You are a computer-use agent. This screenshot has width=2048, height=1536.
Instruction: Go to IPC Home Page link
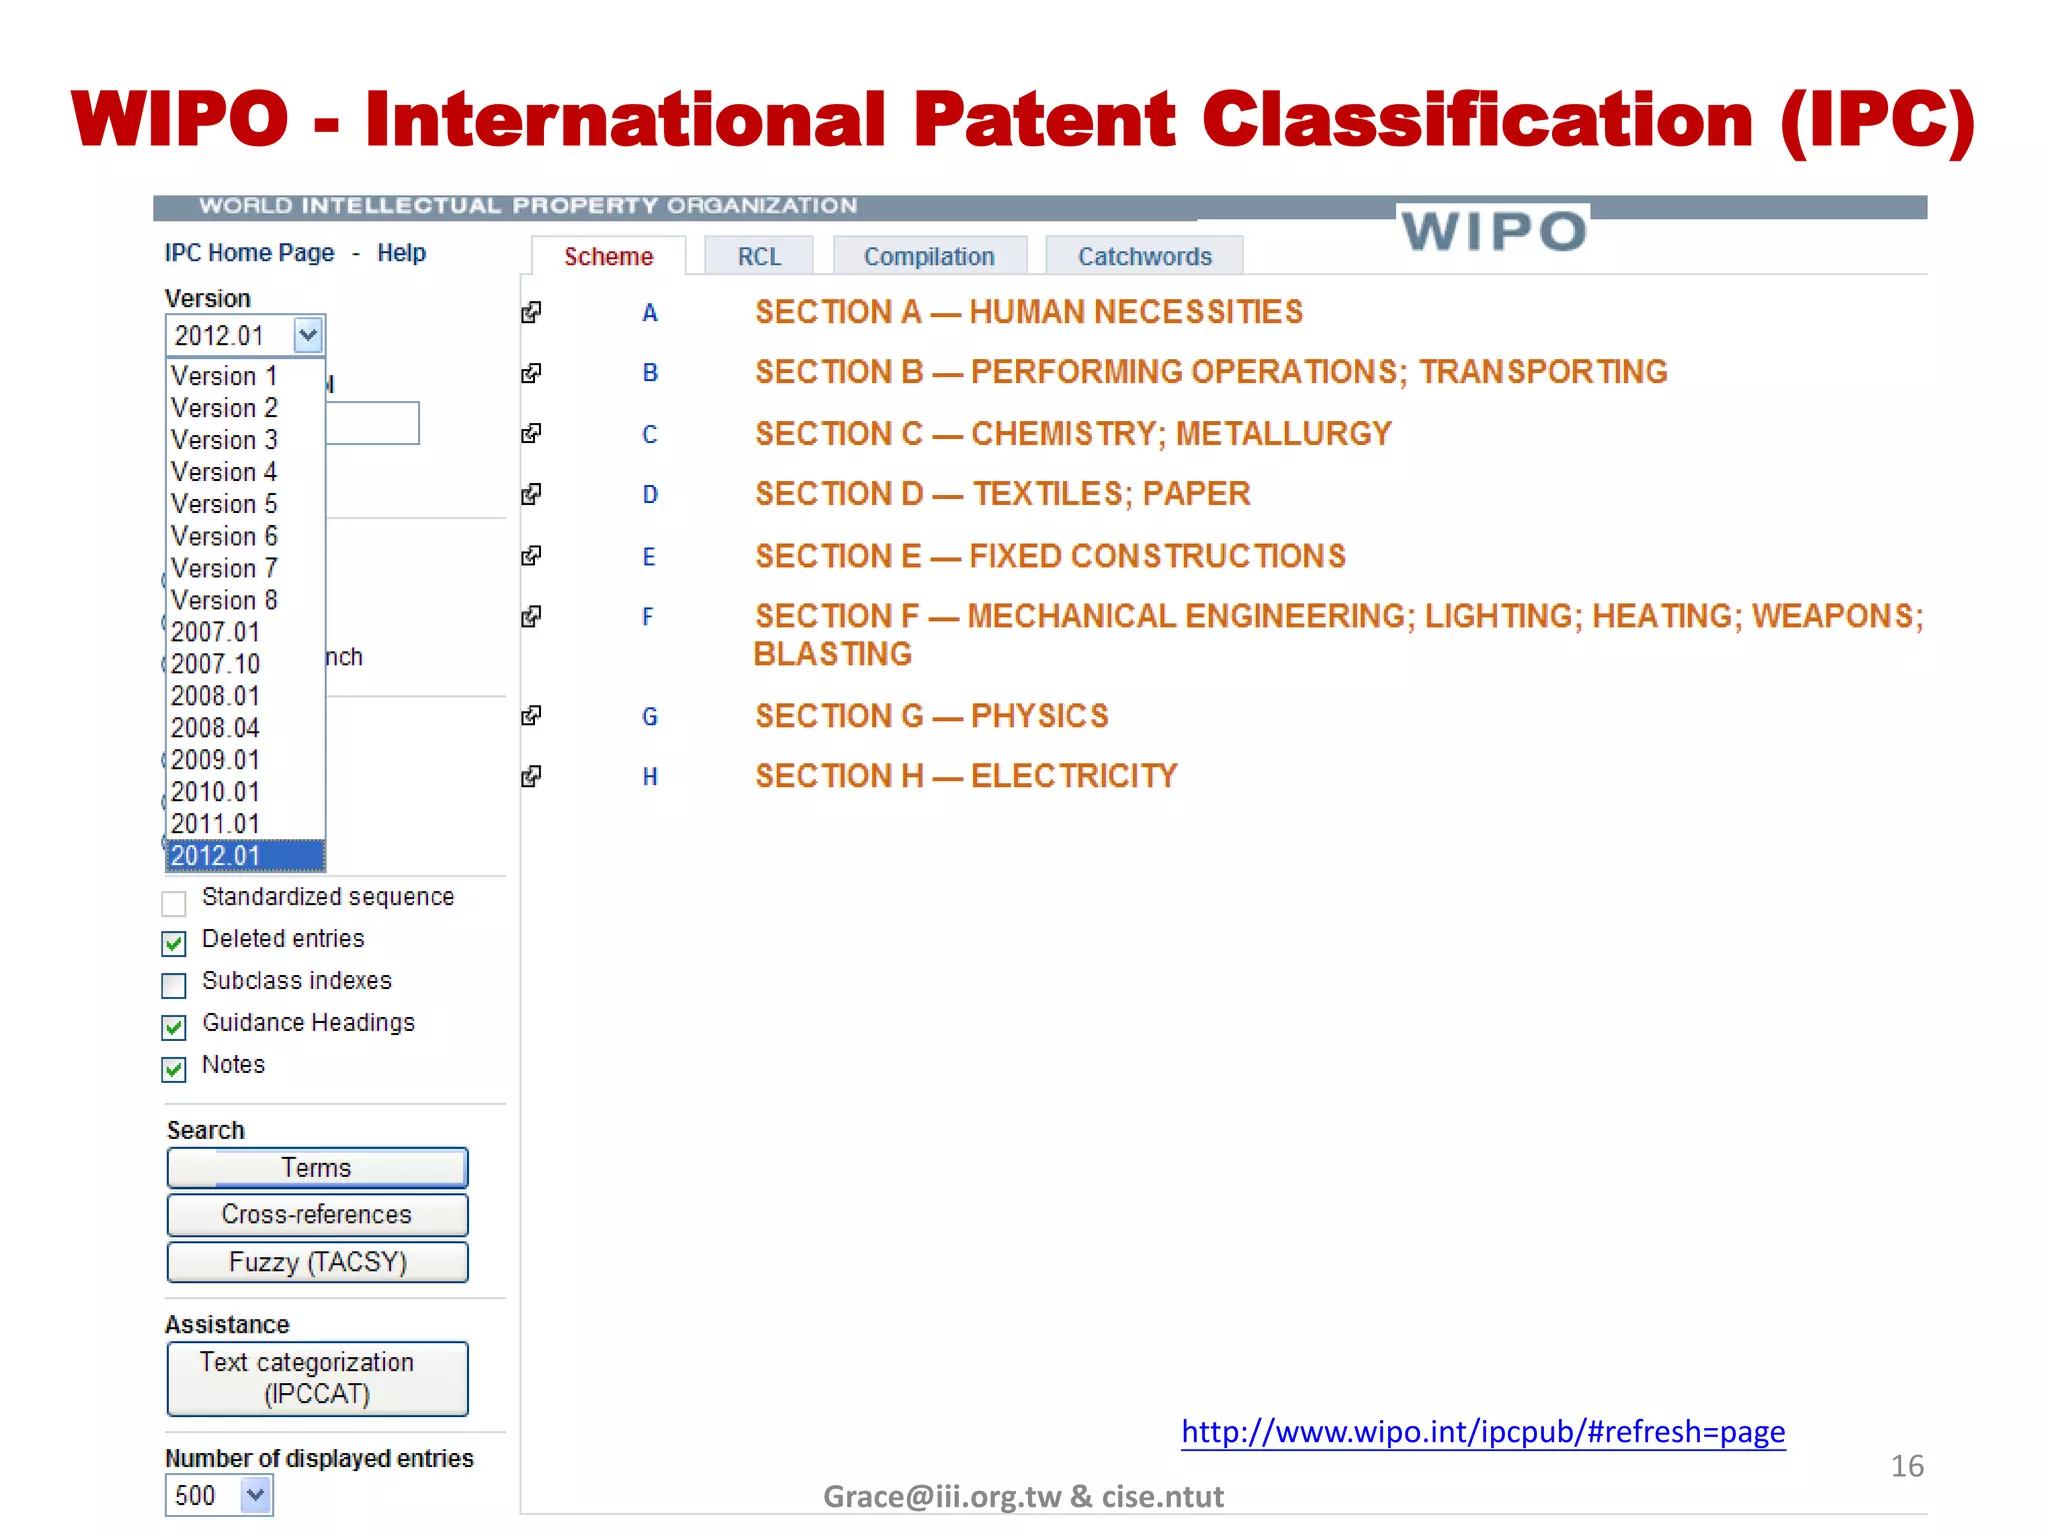(x=249, y=253)
